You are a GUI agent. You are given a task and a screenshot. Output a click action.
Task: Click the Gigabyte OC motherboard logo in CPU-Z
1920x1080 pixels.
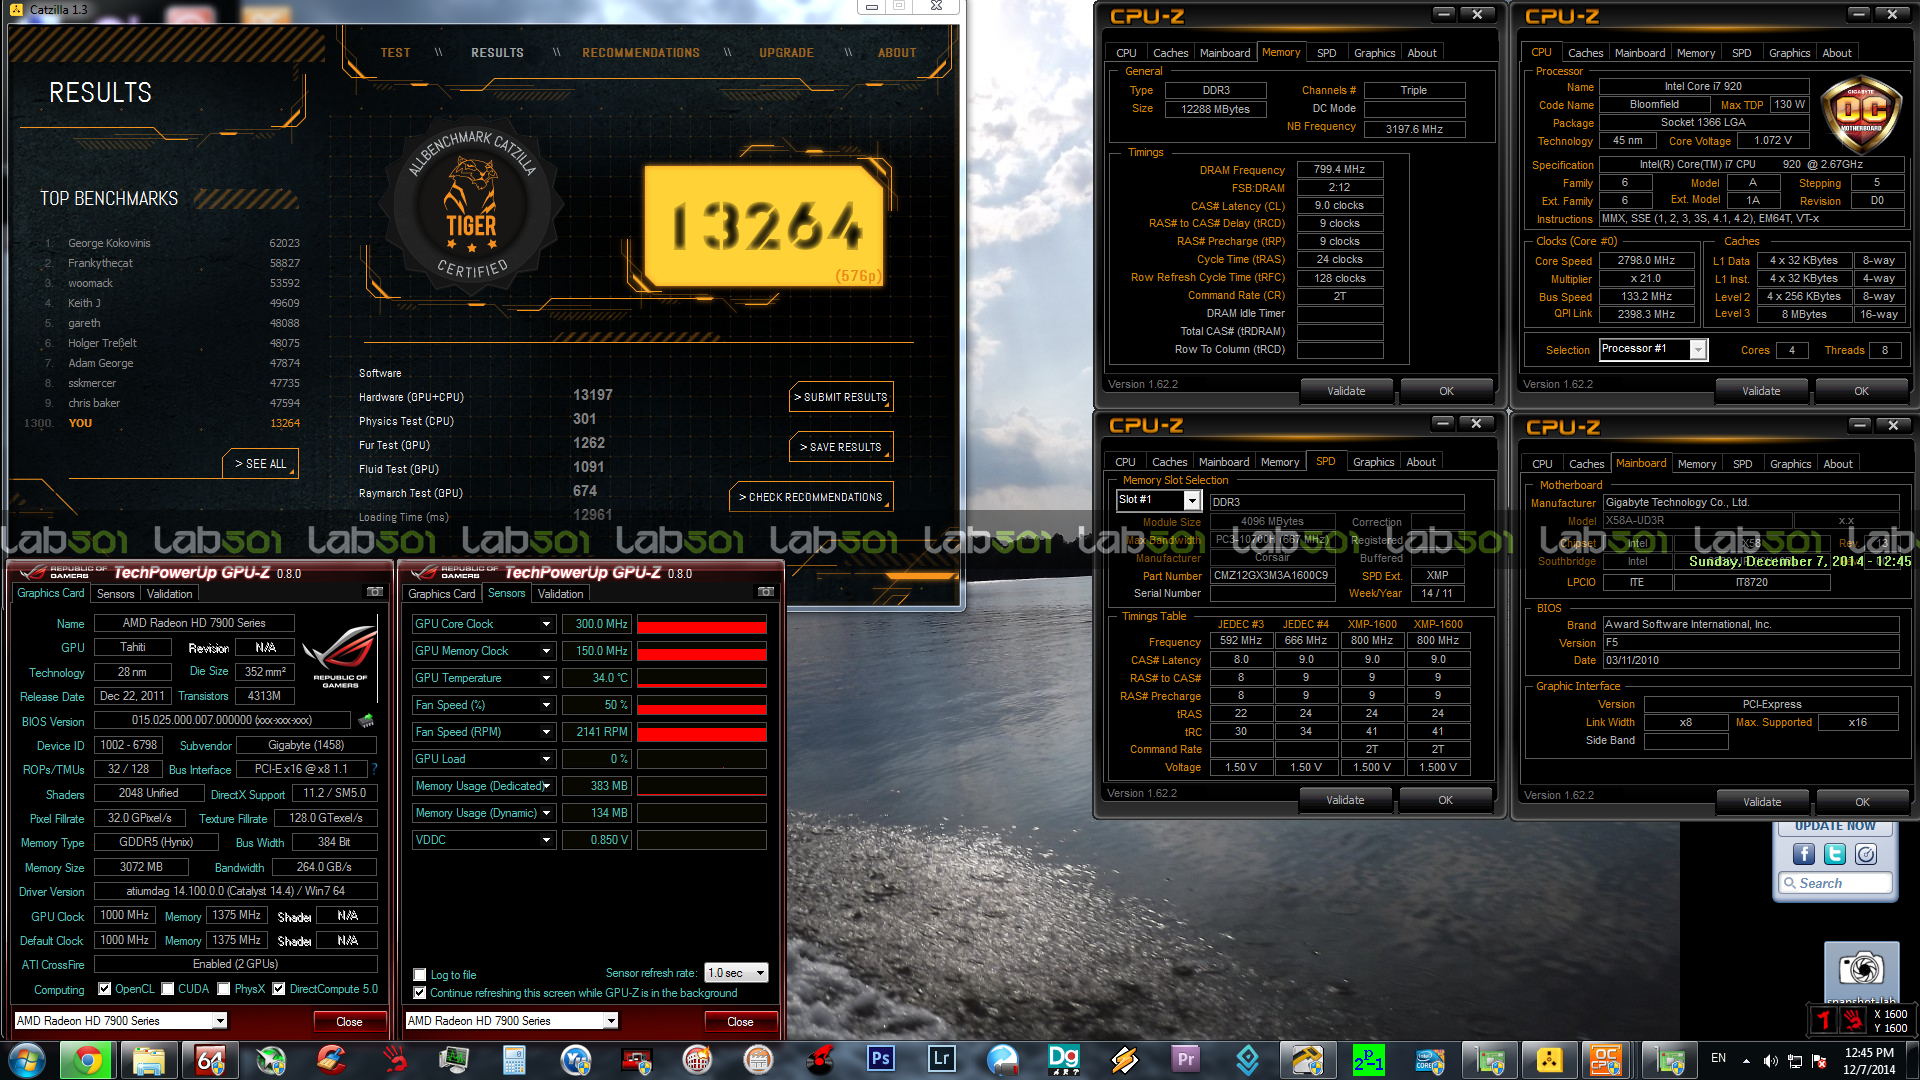point(1861,115)
